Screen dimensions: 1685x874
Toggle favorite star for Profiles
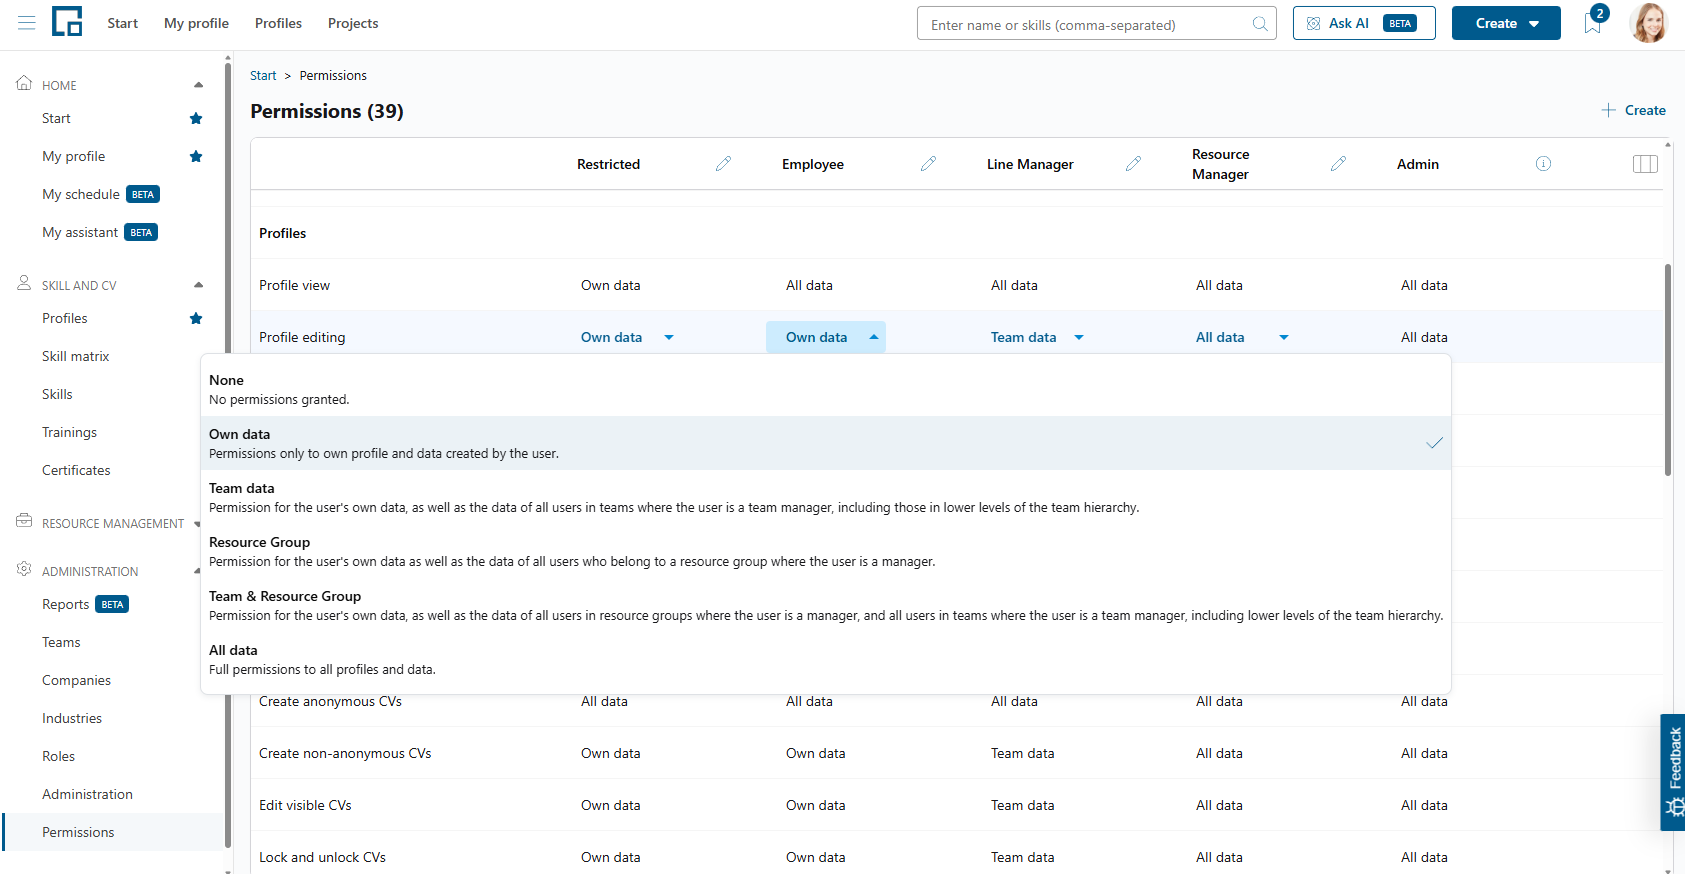[196, 319]
